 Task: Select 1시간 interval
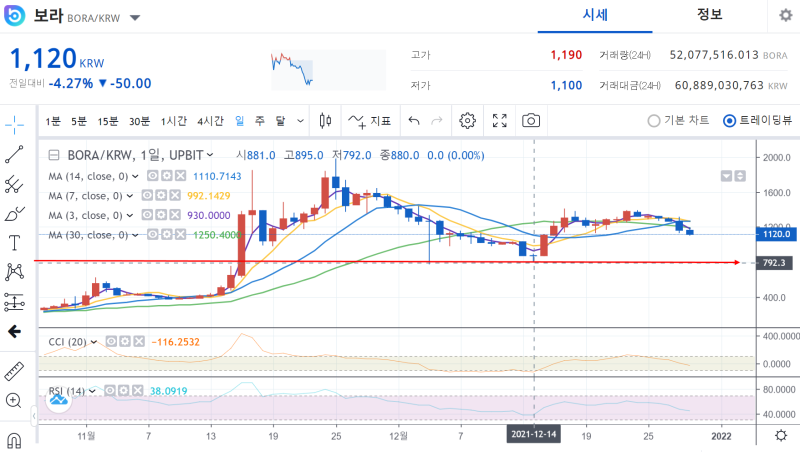(173, 121)
